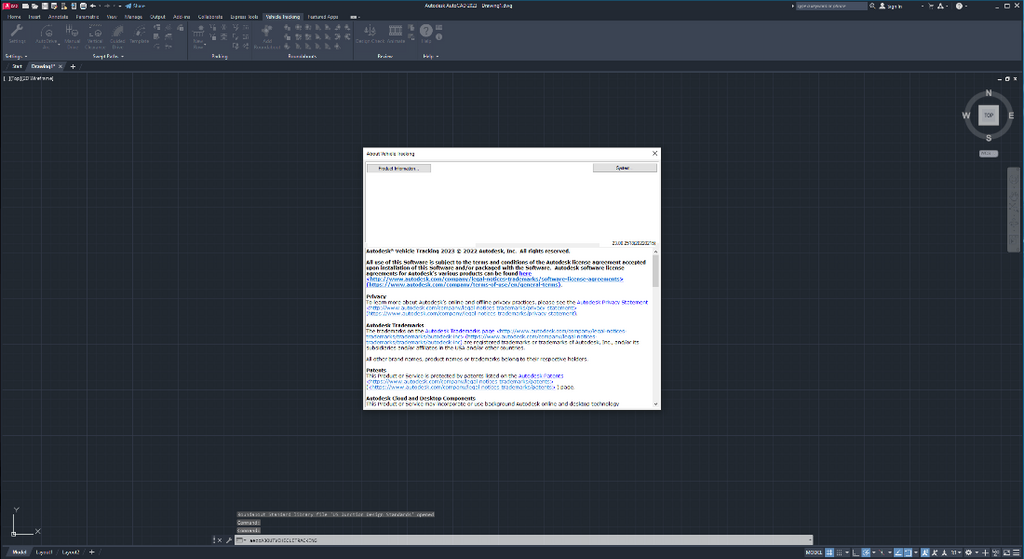Click the Plot printer icon in quick access
This screenshot has width=1024, height=559.
tap(83, 6)
